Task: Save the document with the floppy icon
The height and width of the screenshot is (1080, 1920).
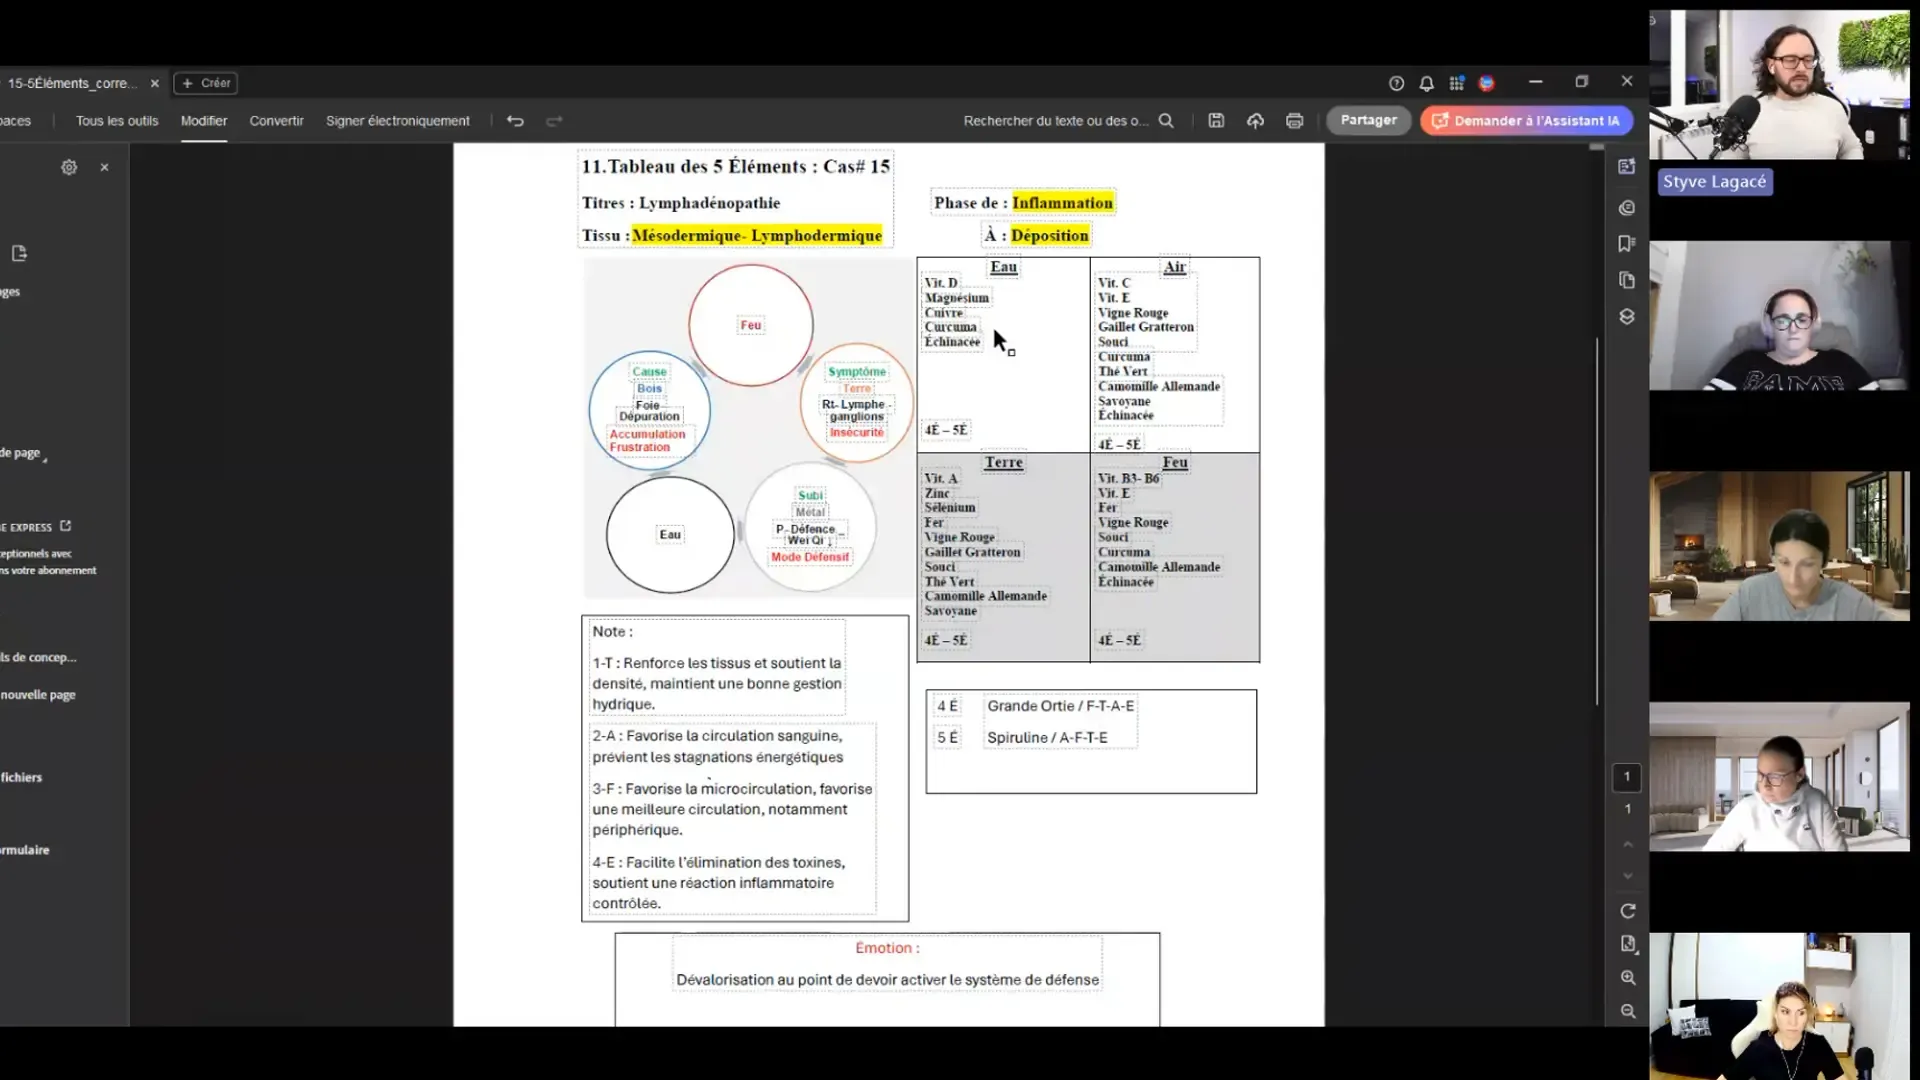Action: click(x=1216, y=121)
